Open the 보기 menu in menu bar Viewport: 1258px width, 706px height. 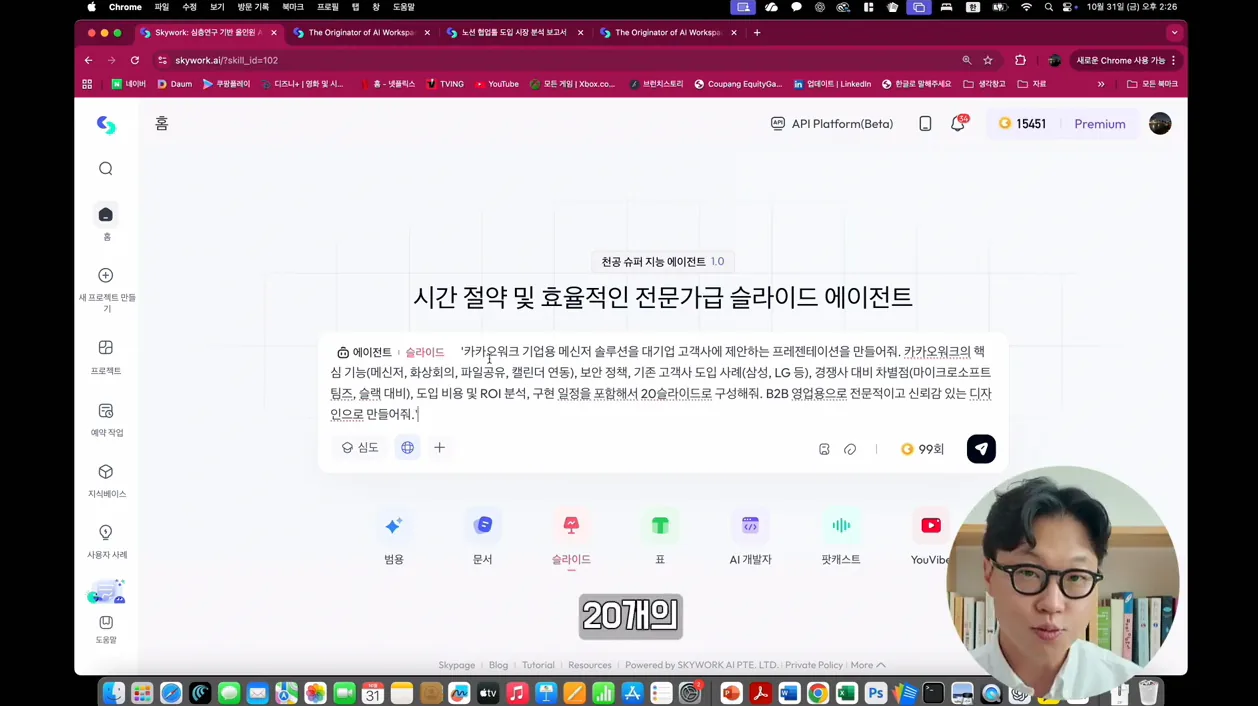[x=217, y=7]
